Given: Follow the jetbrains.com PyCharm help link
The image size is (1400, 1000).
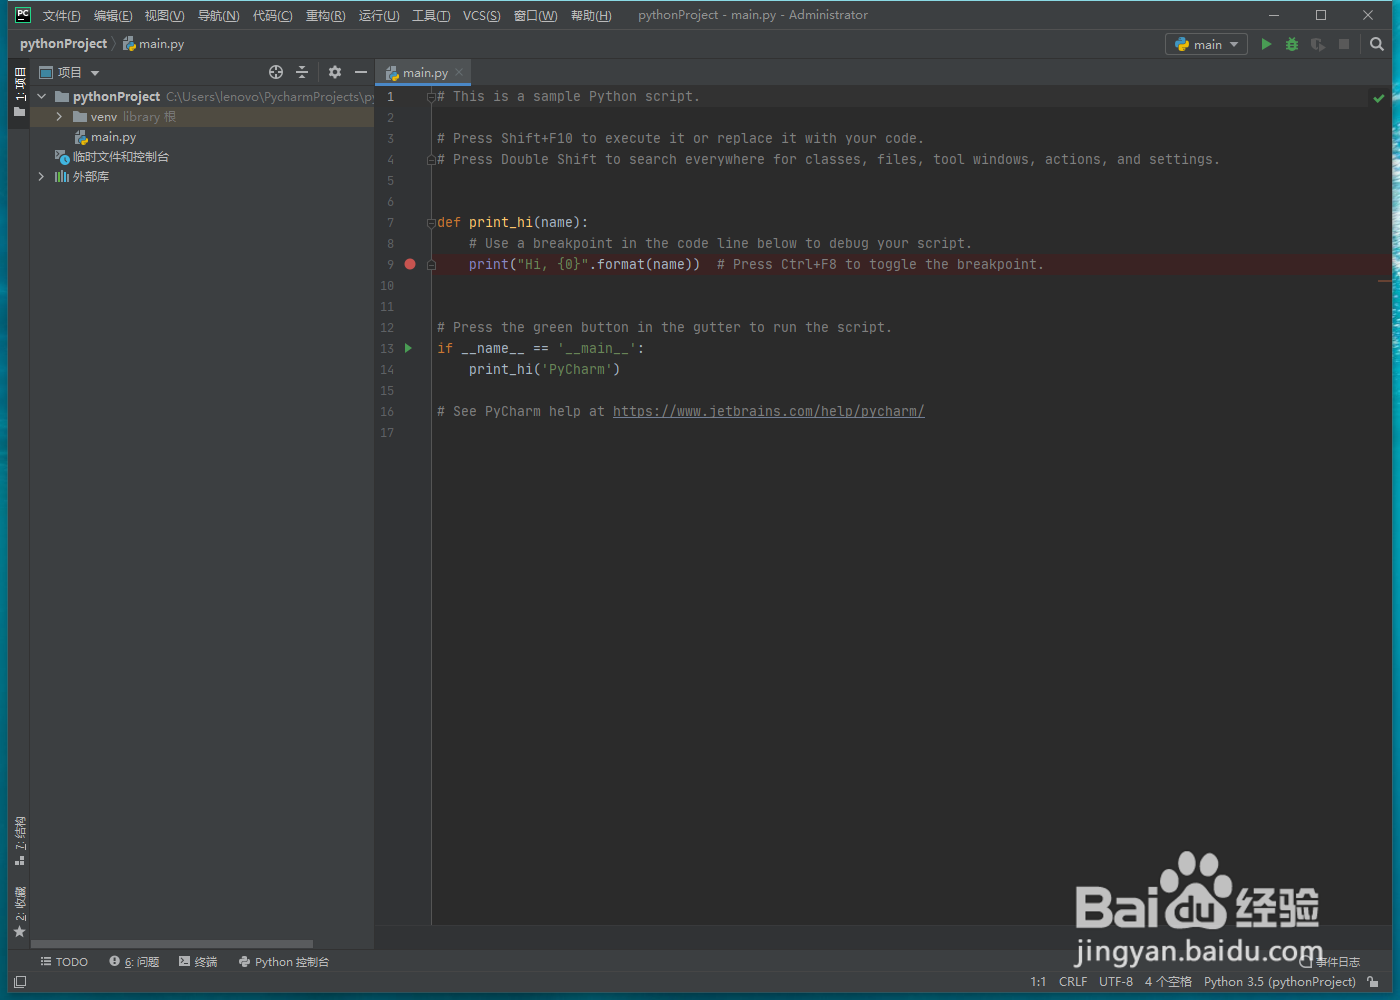Looking at the screenshot, I should click(x=768, y=411).
